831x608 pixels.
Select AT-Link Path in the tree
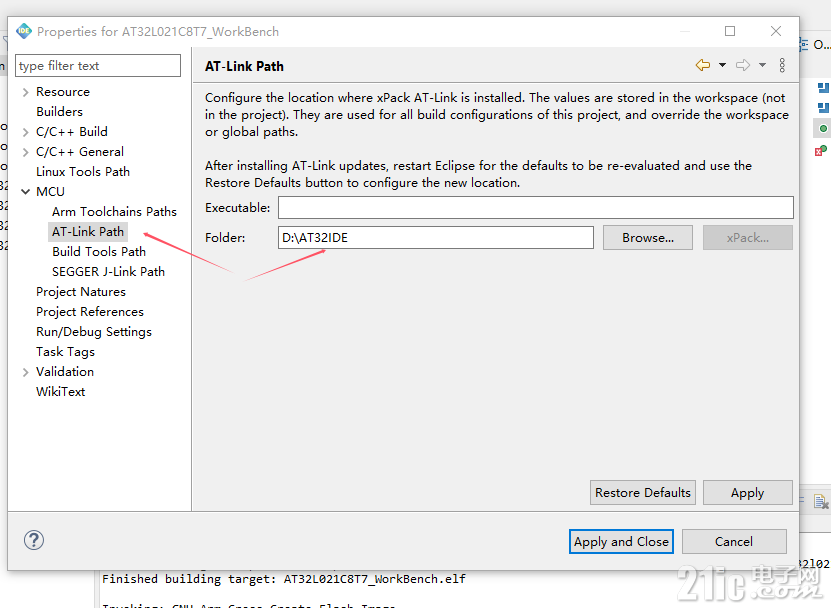(x=88, y=232)
